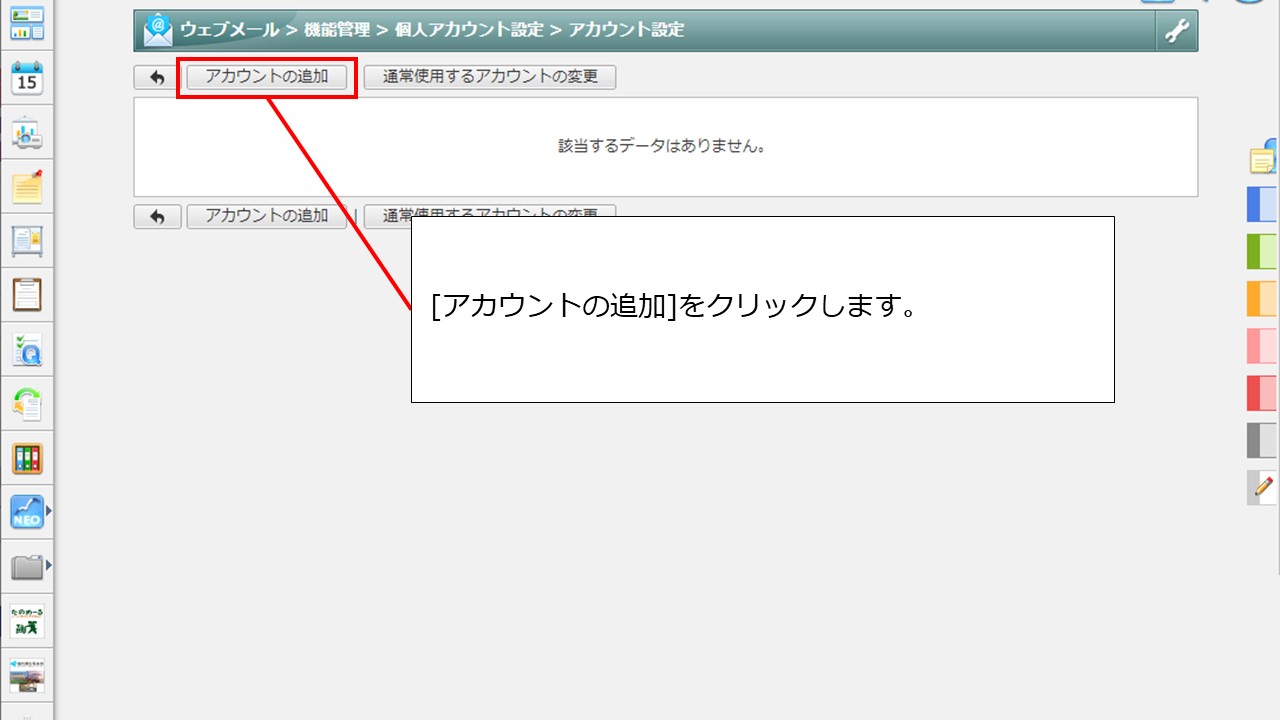Screen dimensions: 1280x720
Task: Pick the green sticky color swatch
Action: (1262, 251)
